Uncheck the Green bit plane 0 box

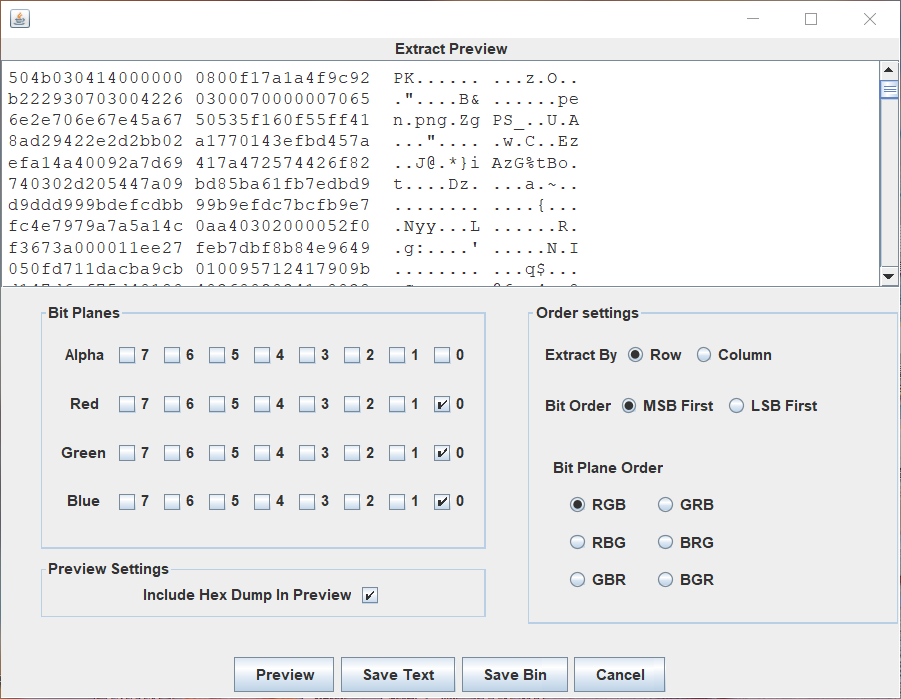[x=442, y=453]
